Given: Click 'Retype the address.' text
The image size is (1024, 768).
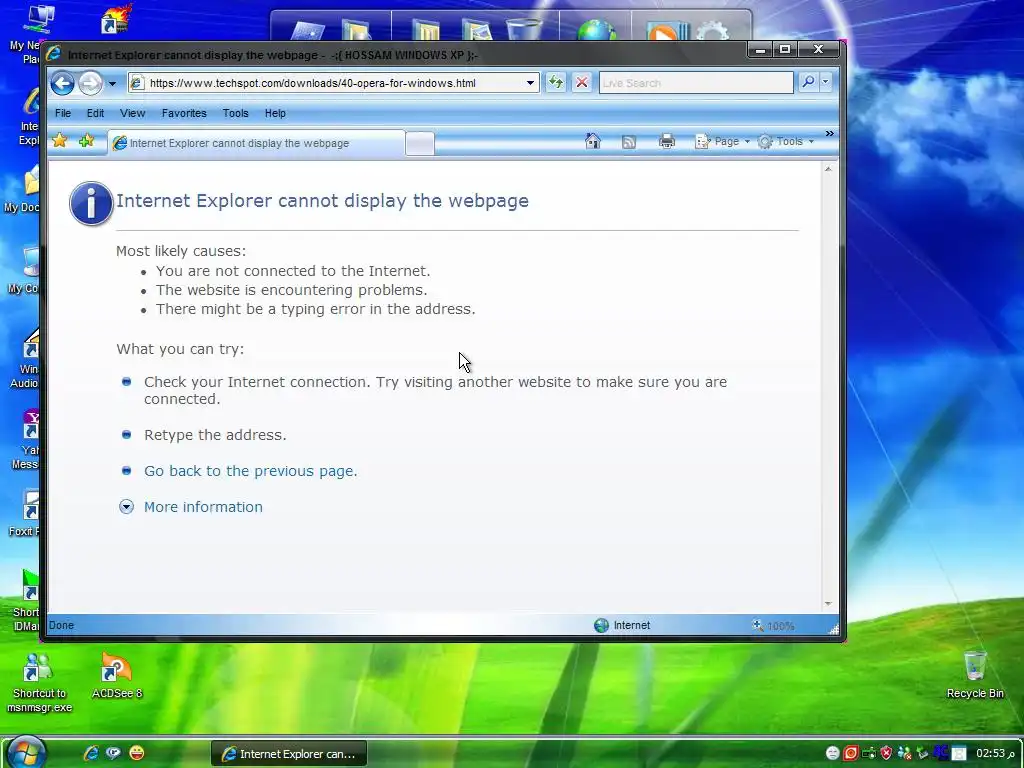Looking at the screenshot, I should coord(216,435).
